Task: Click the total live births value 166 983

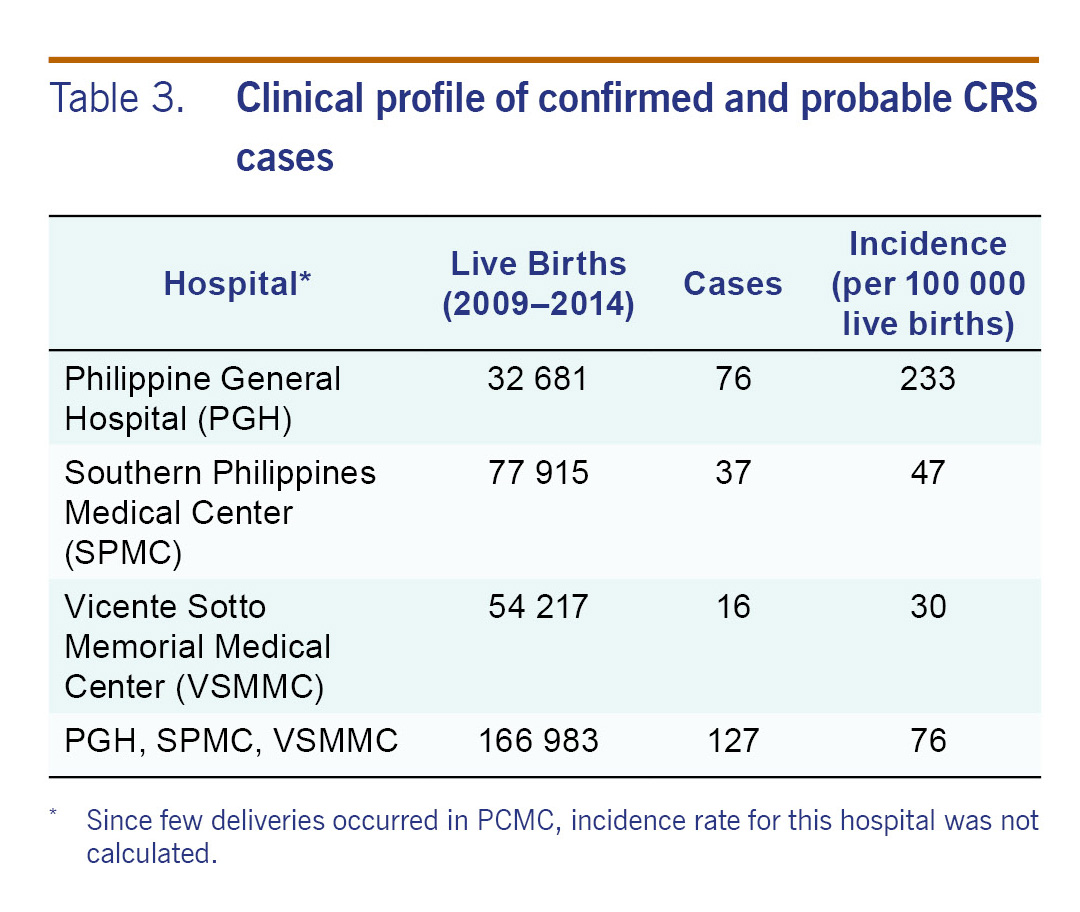Action: [538, 741]
